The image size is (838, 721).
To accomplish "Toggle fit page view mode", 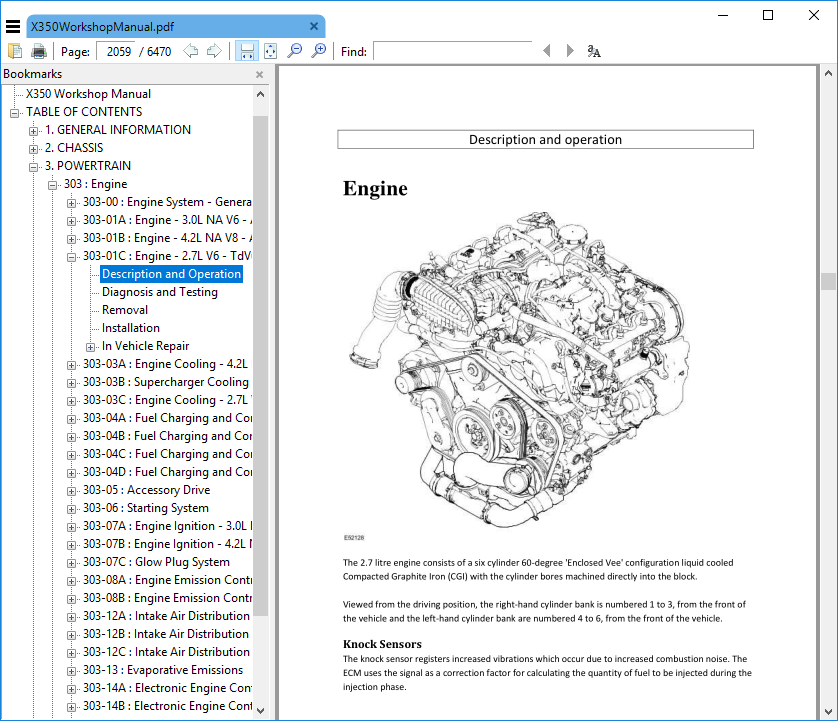I will coord(270,51).
